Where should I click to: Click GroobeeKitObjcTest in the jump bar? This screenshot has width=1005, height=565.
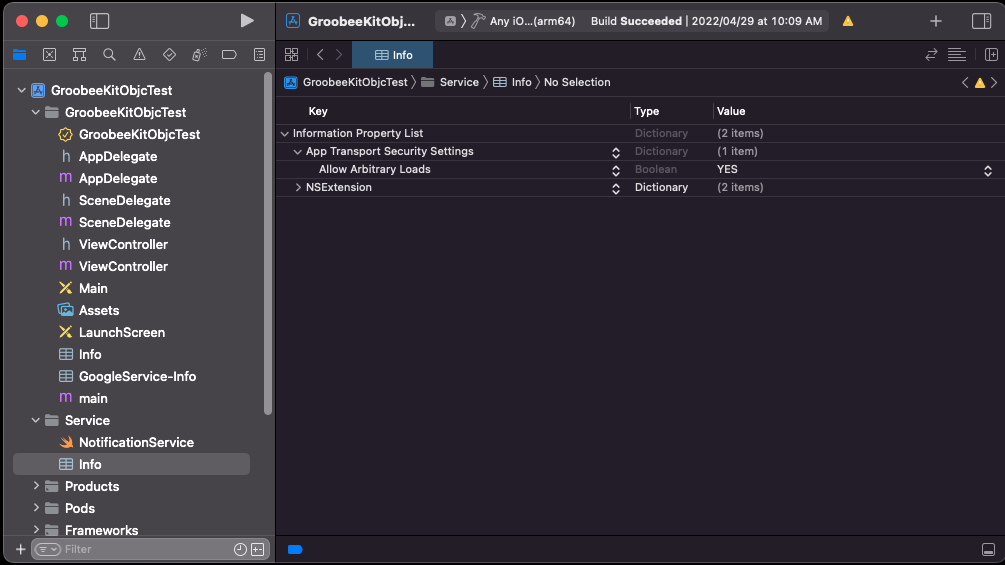tap(355, 82)
